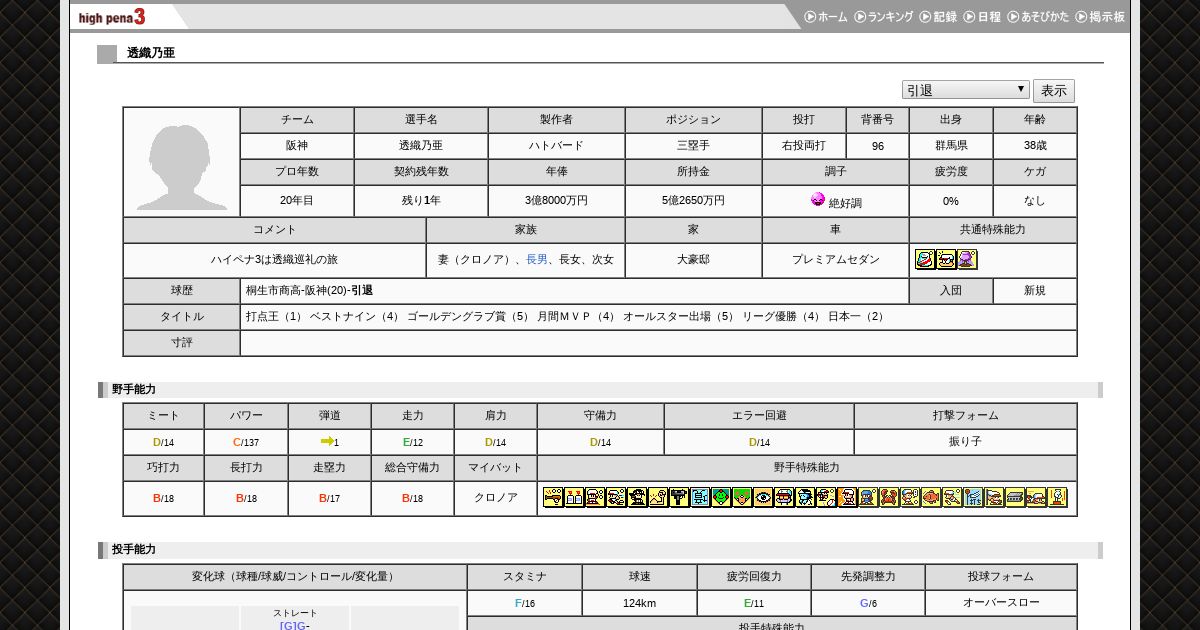Click the eye ability icon

pos(763,497)
